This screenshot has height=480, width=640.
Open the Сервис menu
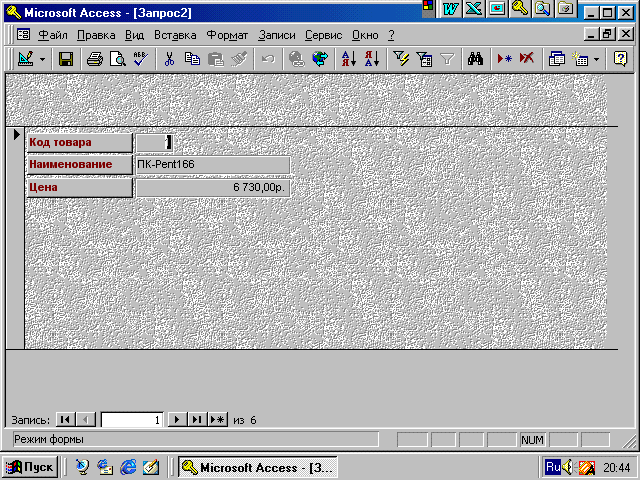[323, 36]
